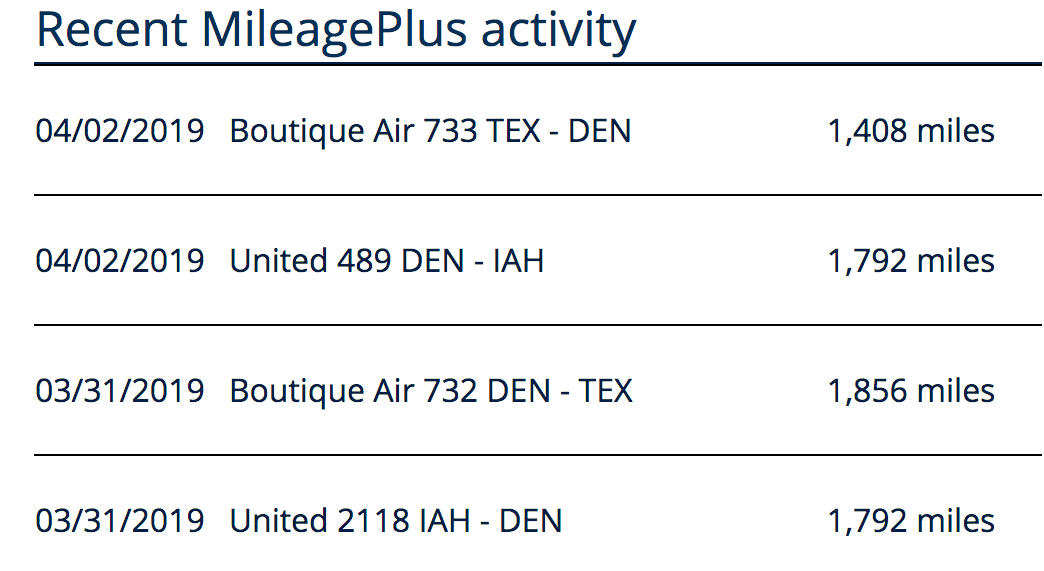
Task: Click the flight number 732 text
Action: (450, 390)
